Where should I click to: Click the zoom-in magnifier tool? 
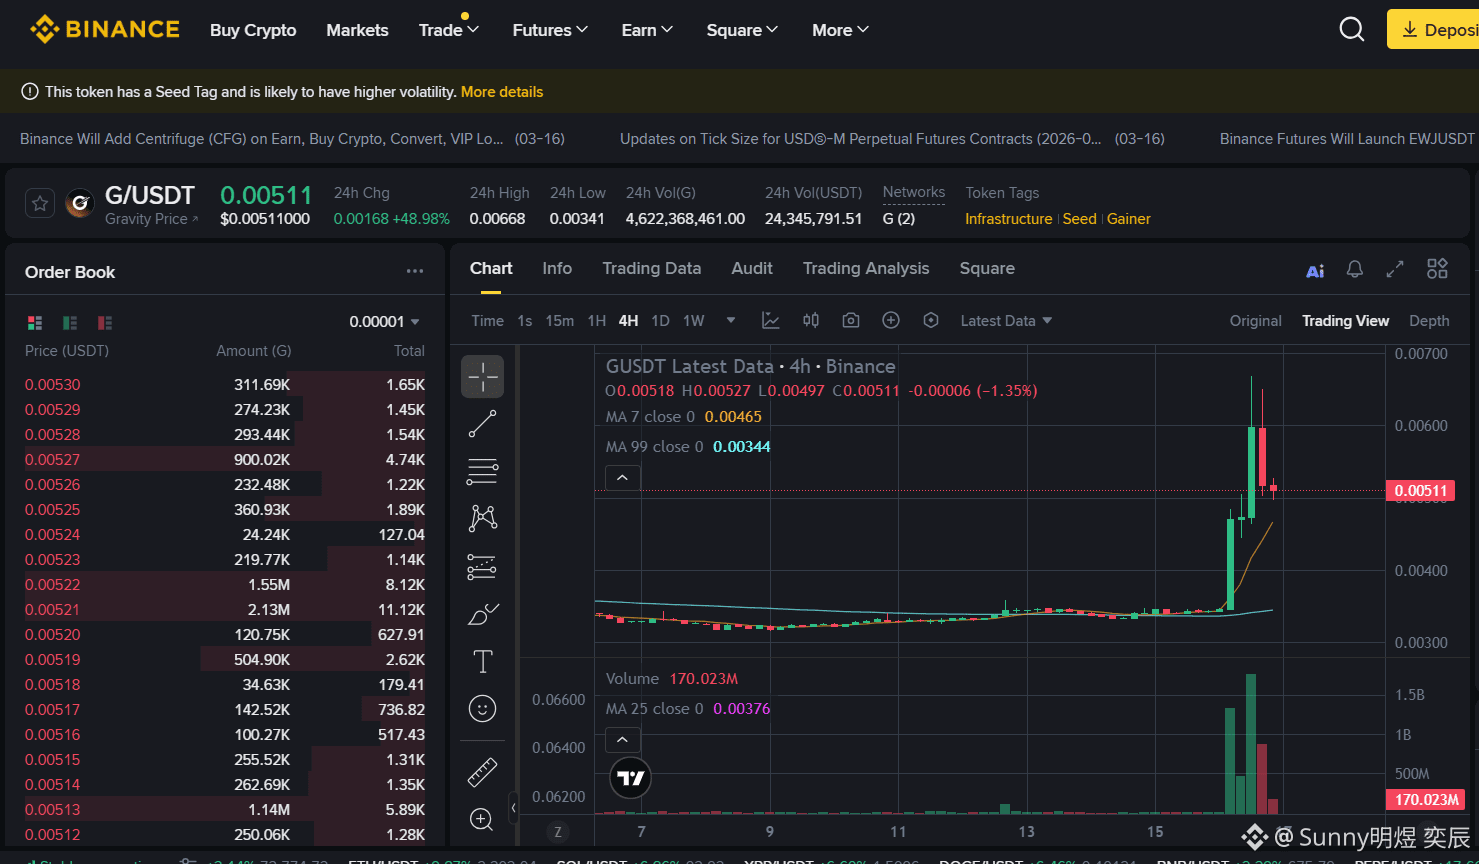click(x=482, y=820)
